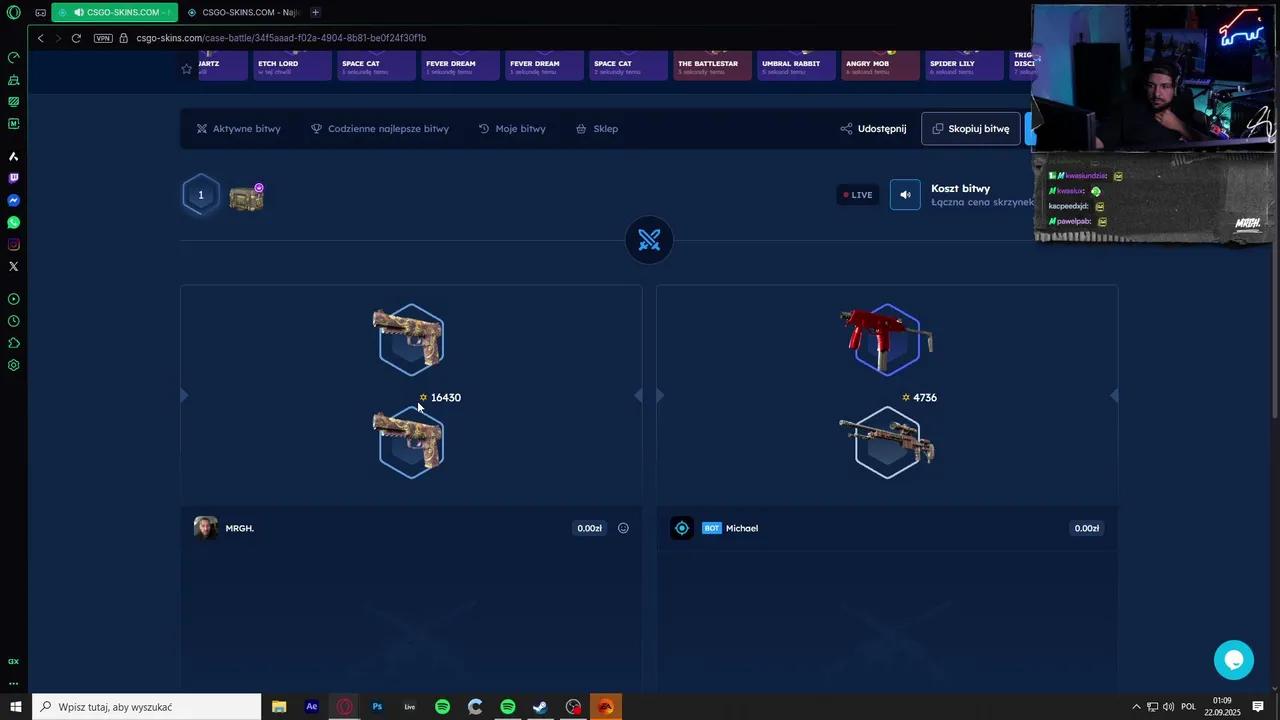The image size is (1280, 720).
Task: Open the sidebar Player icon
Action: coord(13,299)
